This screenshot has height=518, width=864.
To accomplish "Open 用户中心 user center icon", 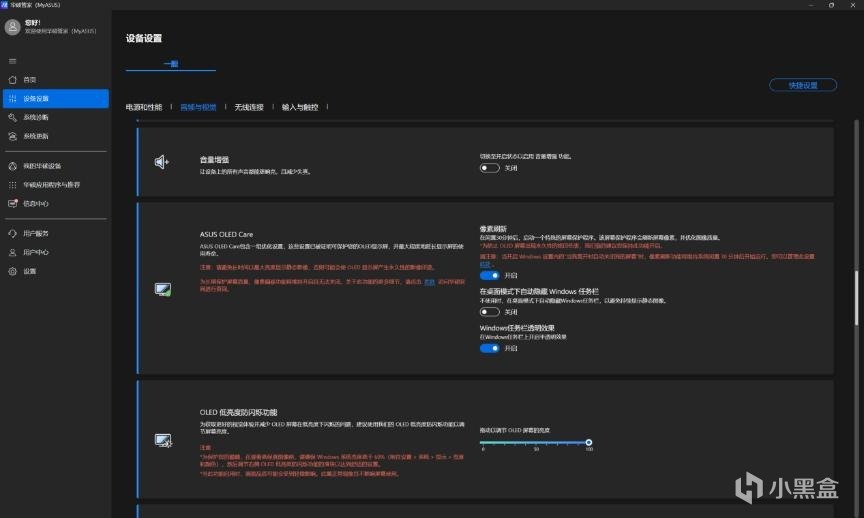I will pyautogui.click(x=13, y=252).
